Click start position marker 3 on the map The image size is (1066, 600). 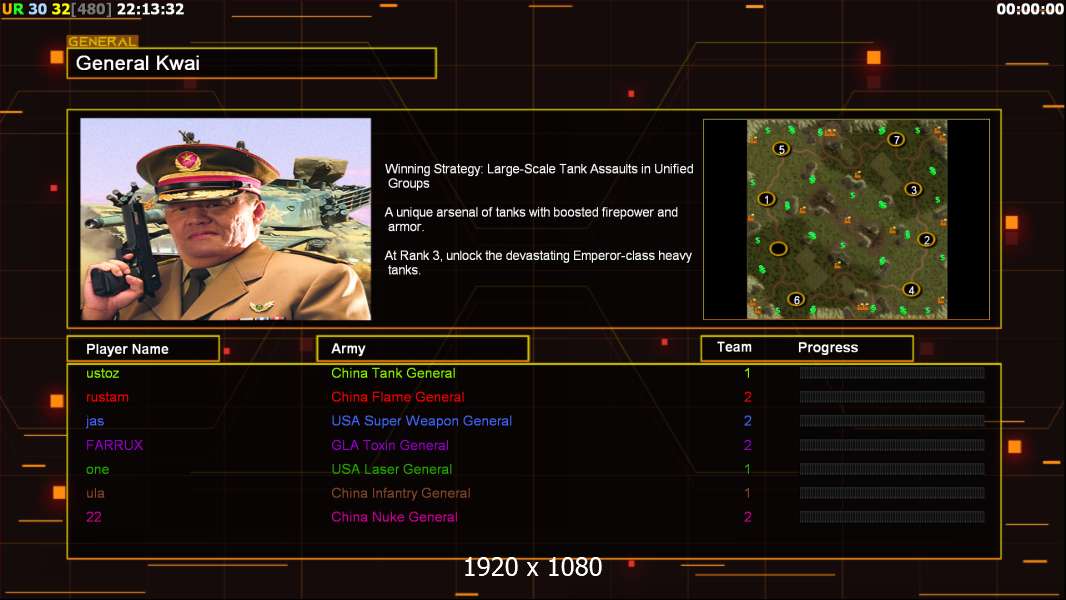coord(914,190)
